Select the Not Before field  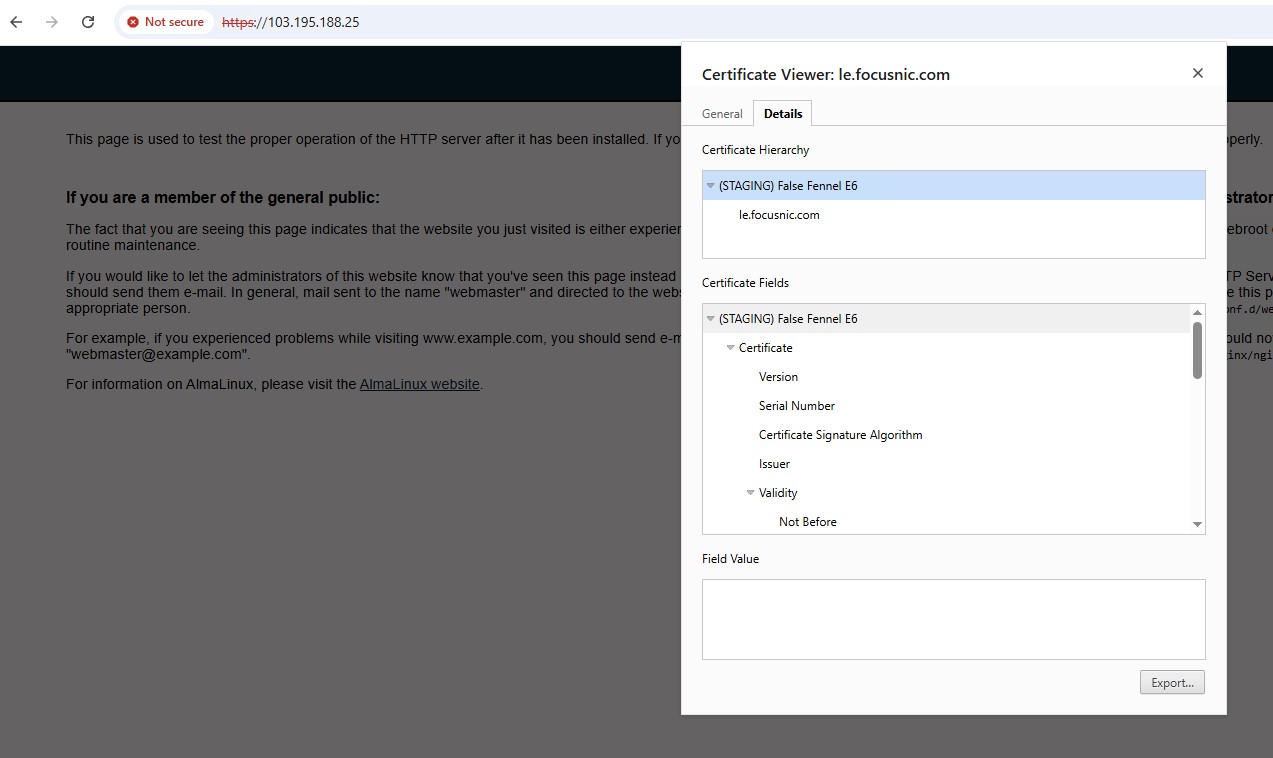(x=807, y=522)
